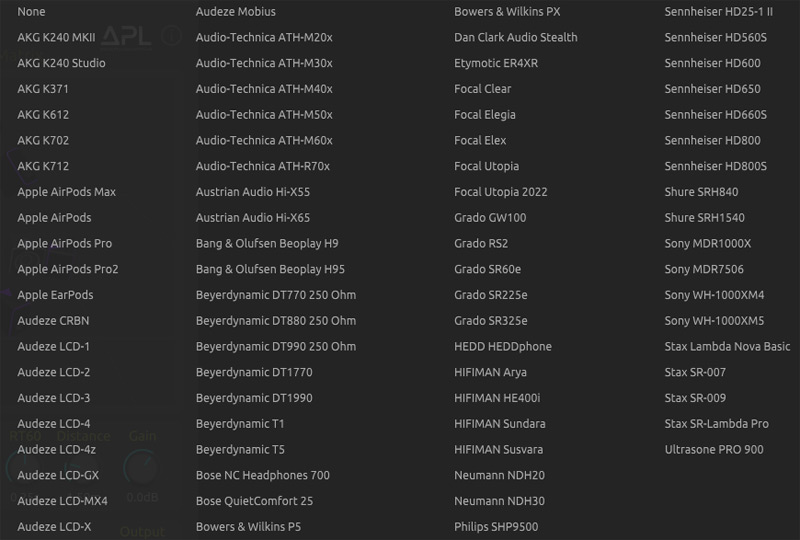Select Audeze Mobius from the menu
Viewport: 800px width, 540px height.
(x=235, y=12)
